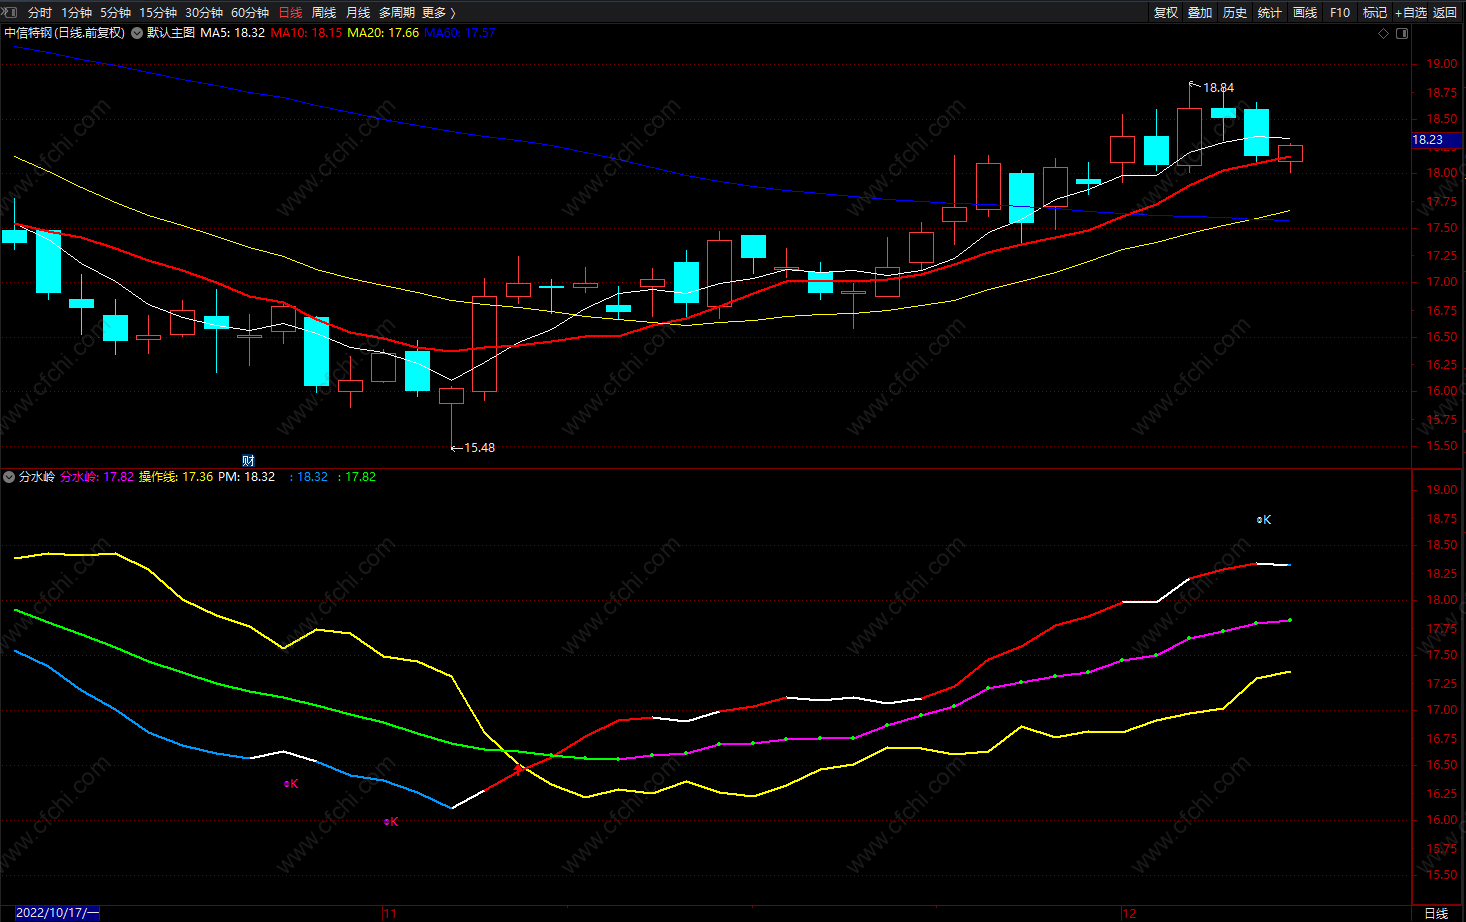The width and height of the screenshot is (1466, 922).
Task: Open the 统计 statistics button
Action: click(1270, 12)
